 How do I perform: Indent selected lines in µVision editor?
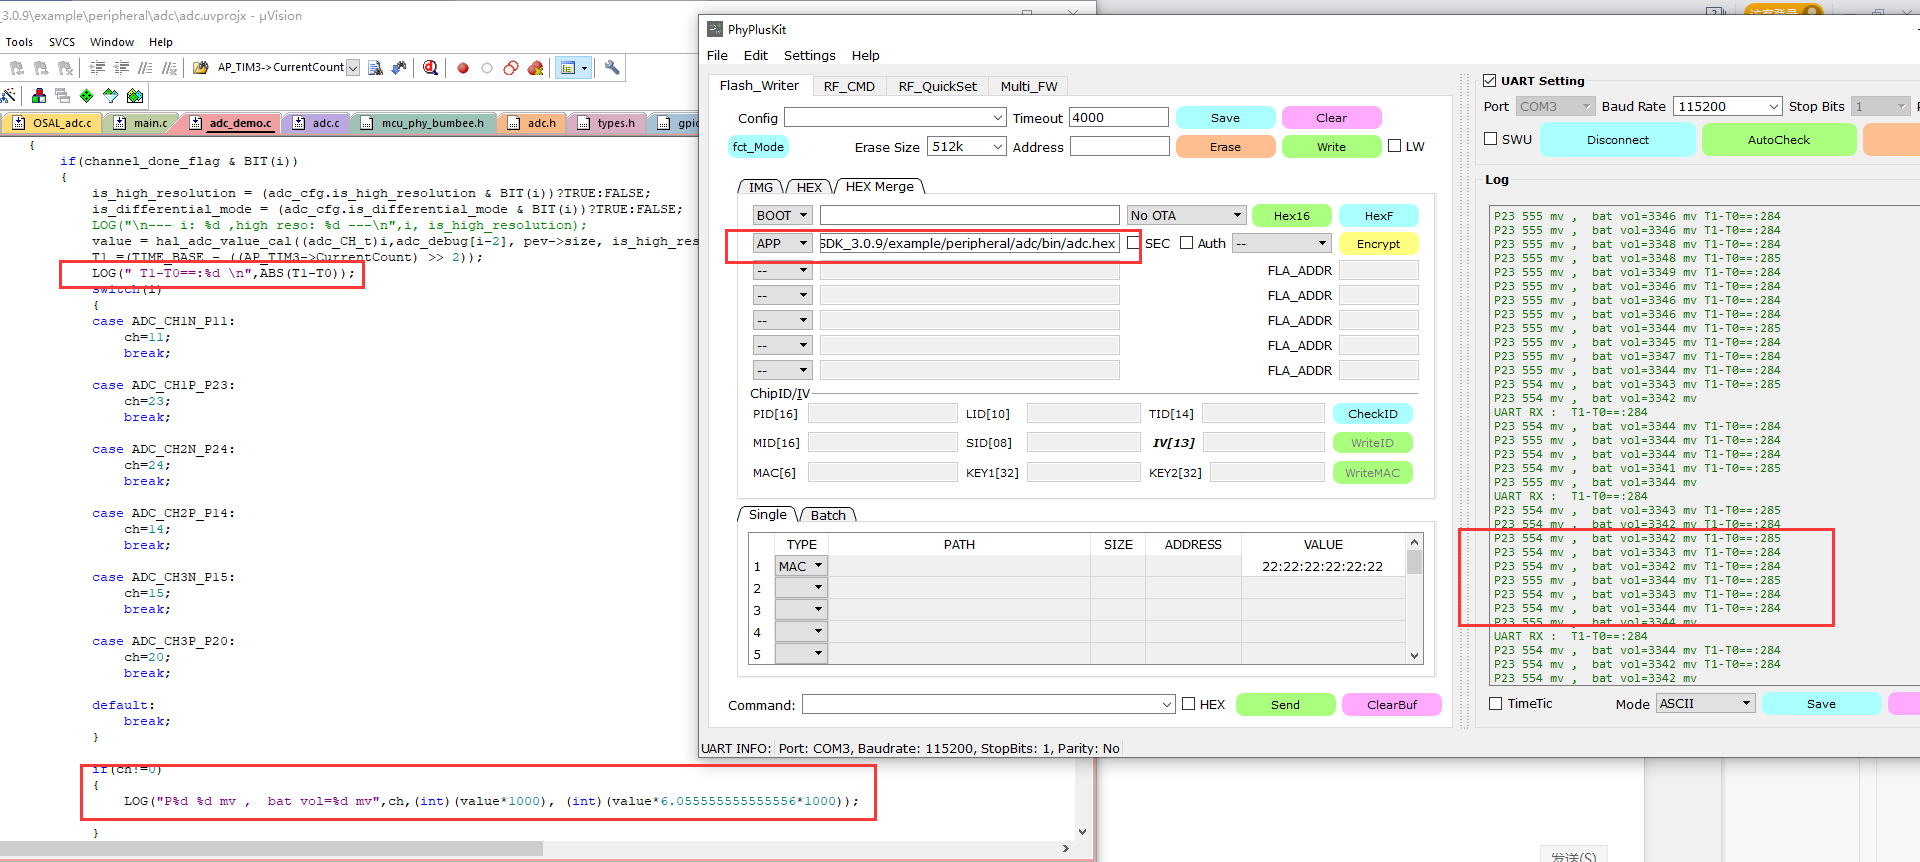click(x=97, y=68)
